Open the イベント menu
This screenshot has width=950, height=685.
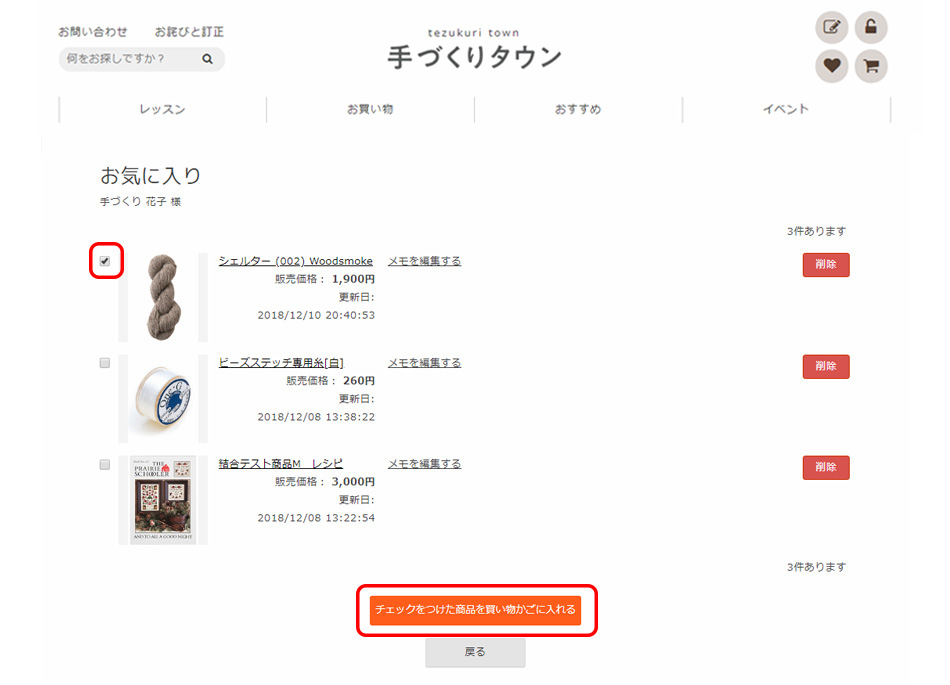[786, 109]
